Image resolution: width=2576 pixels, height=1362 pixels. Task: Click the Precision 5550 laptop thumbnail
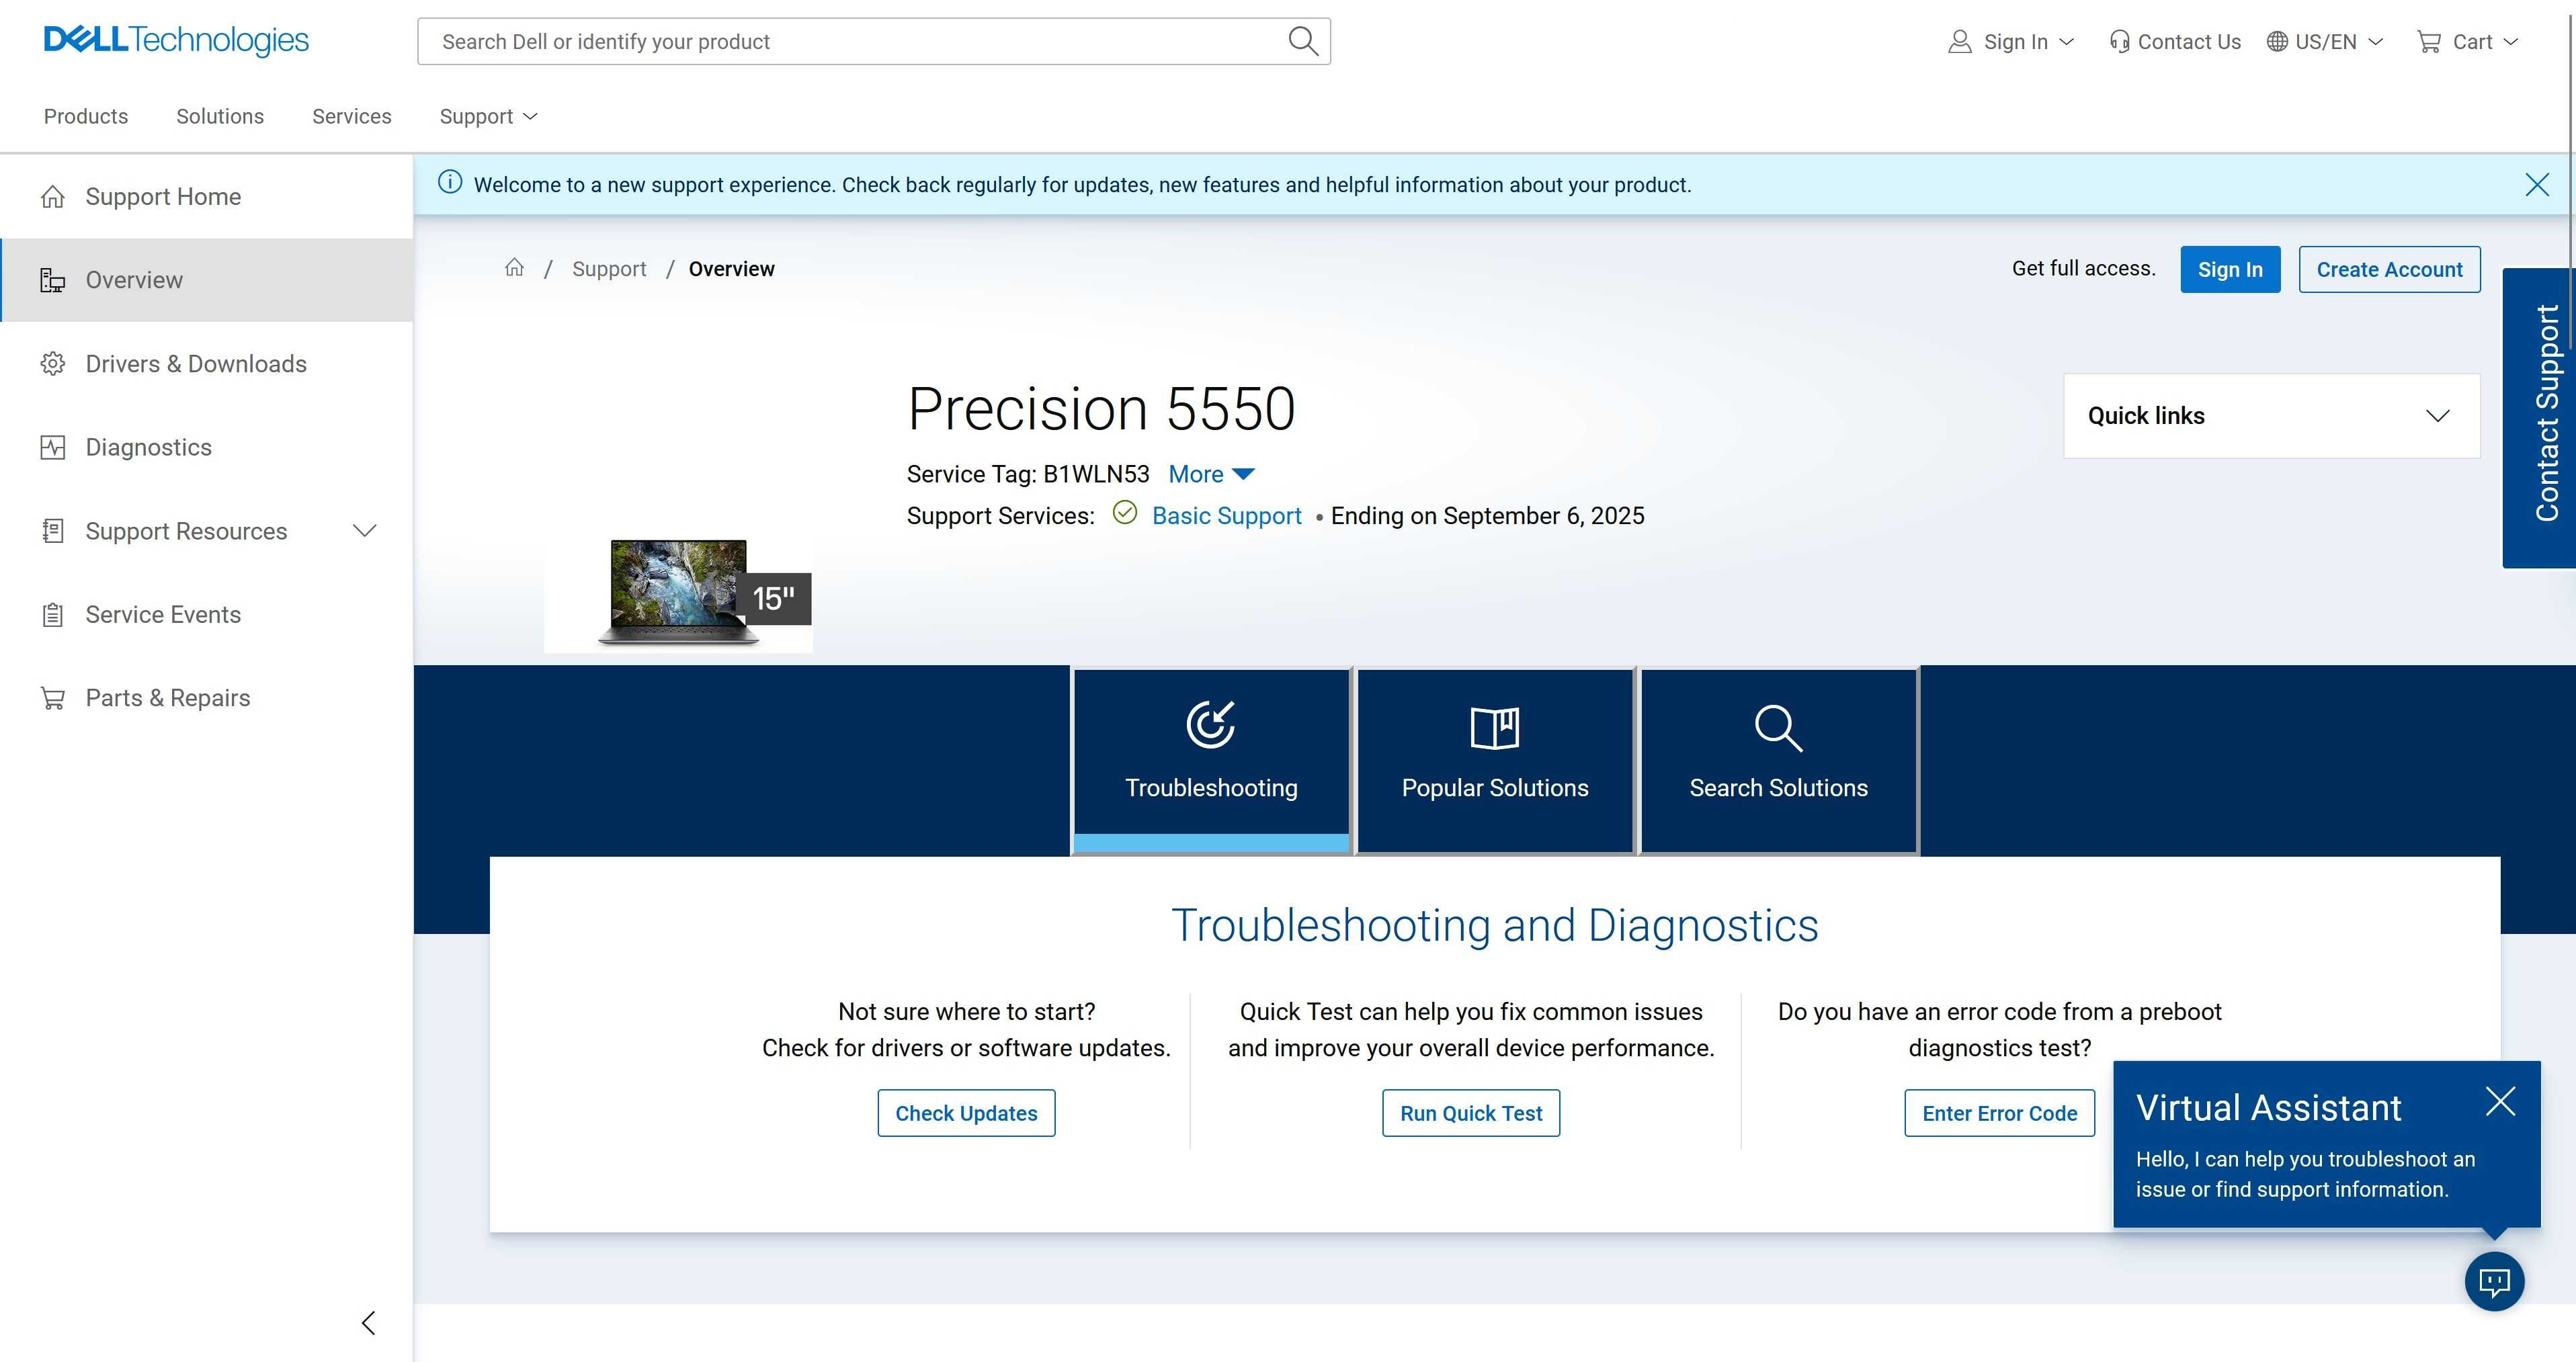678,594
